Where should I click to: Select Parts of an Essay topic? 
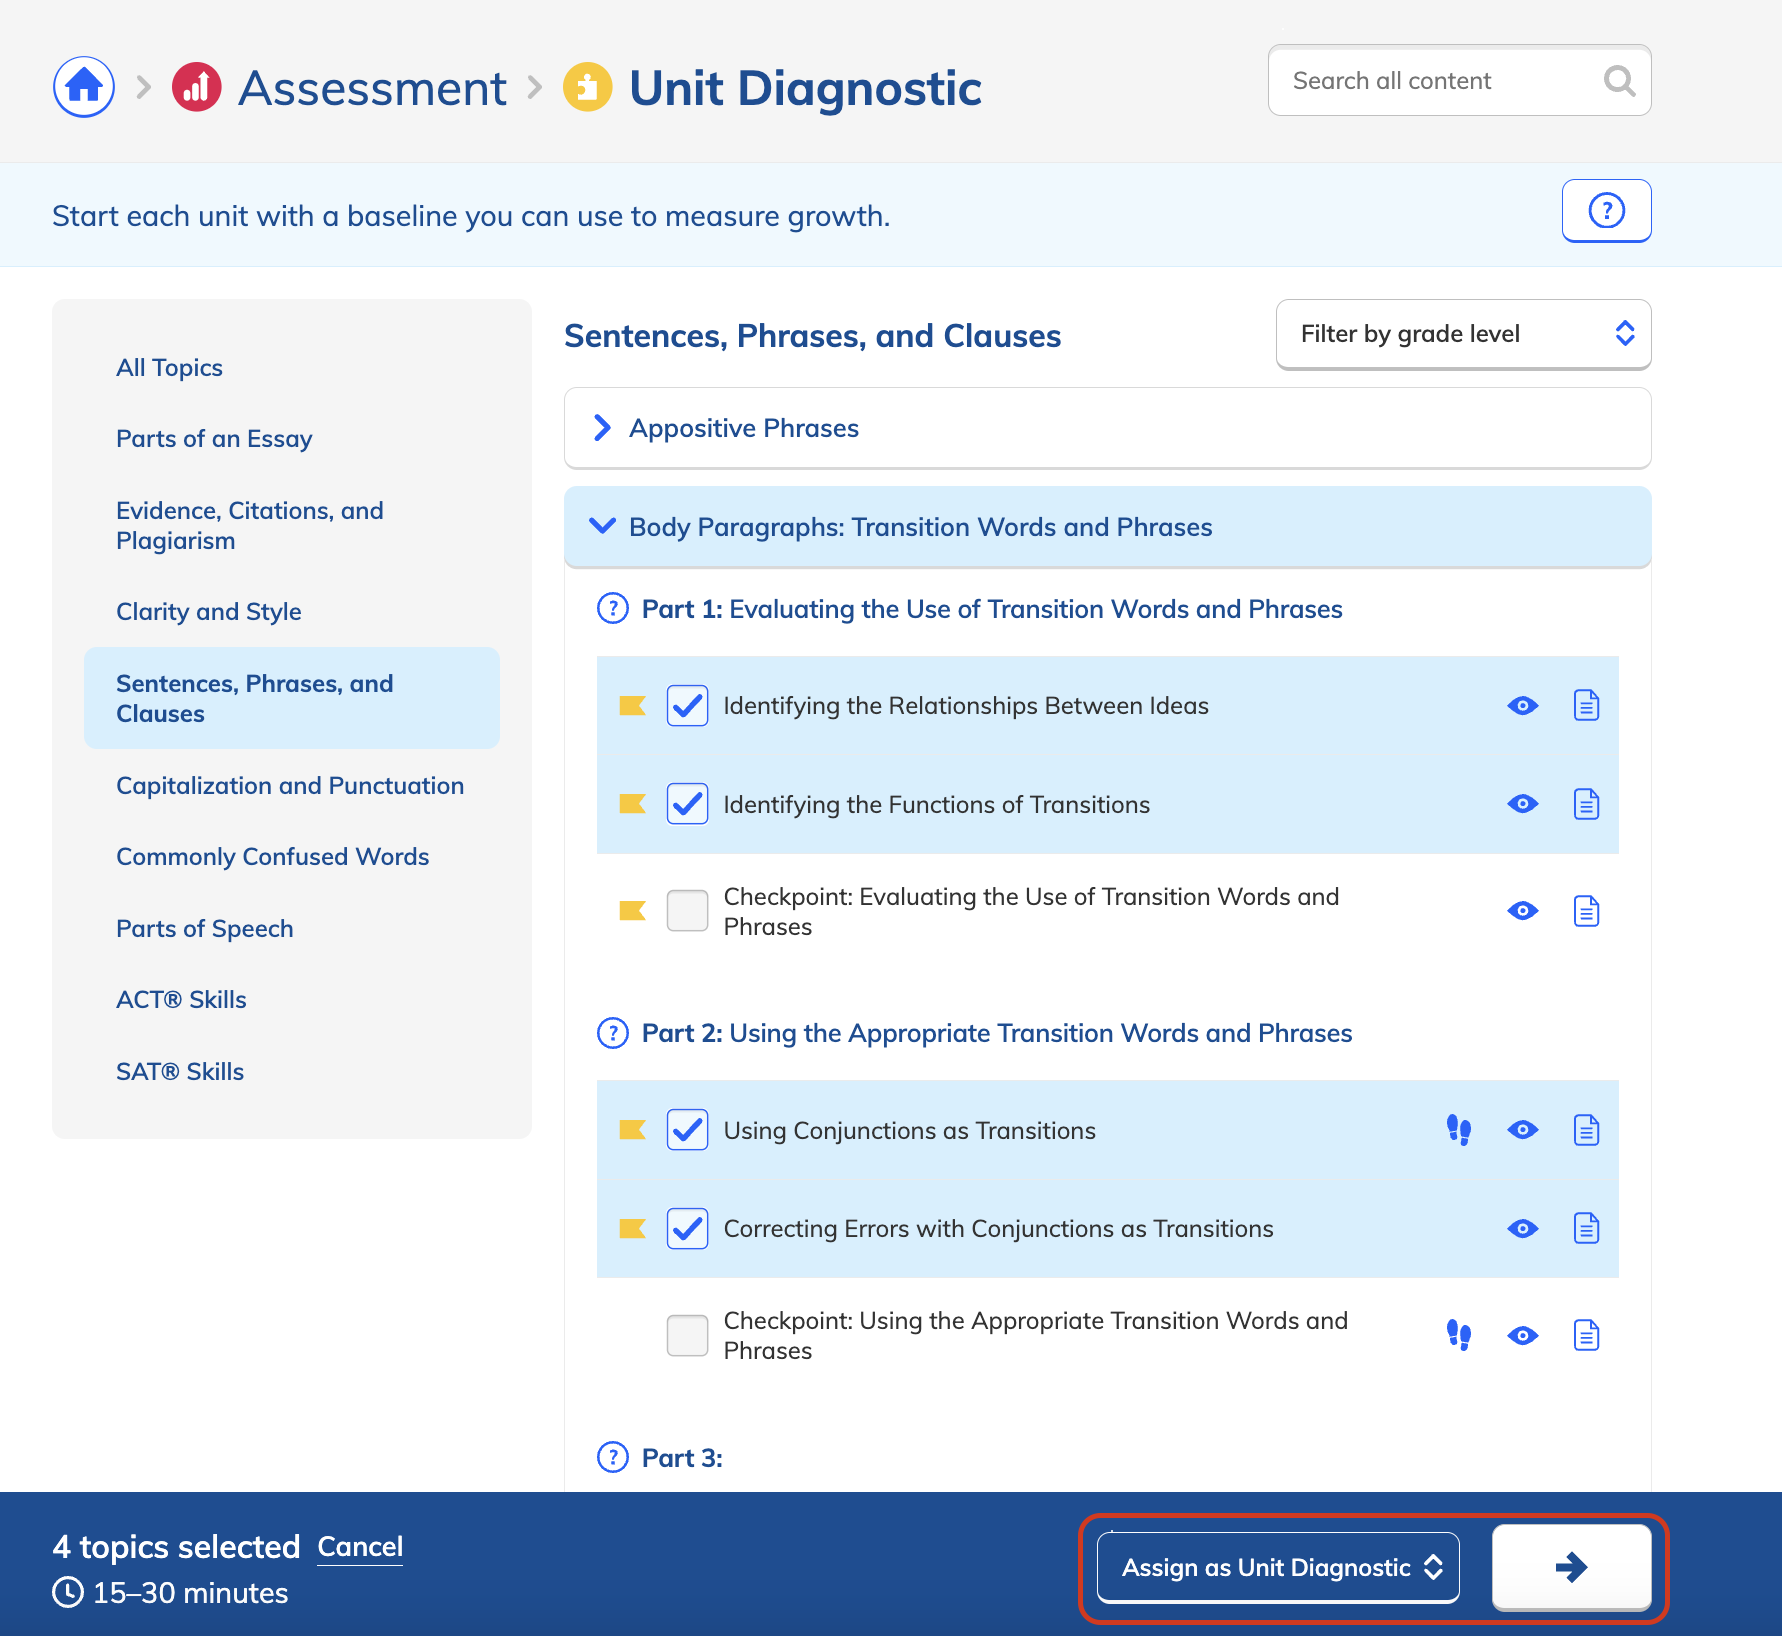214,439
